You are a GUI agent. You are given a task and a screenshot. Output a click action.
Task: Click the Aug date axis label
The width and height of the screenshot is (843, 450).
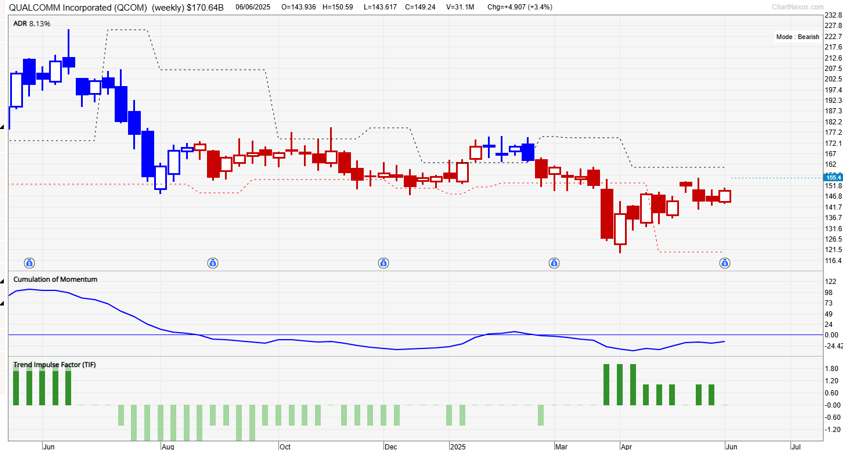click(167, 446)
